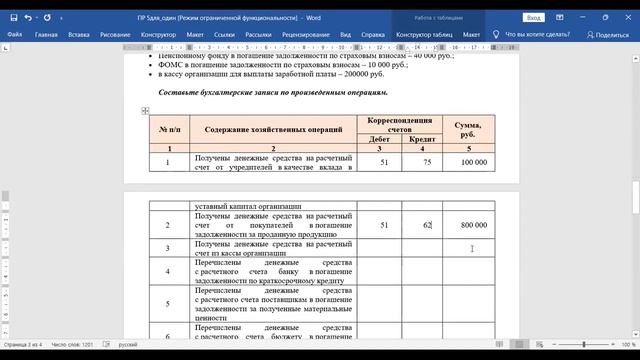This screenshot has height=360, width=640.
Task: Open the ribbon display options icon
Action: (x=560, y=18)
